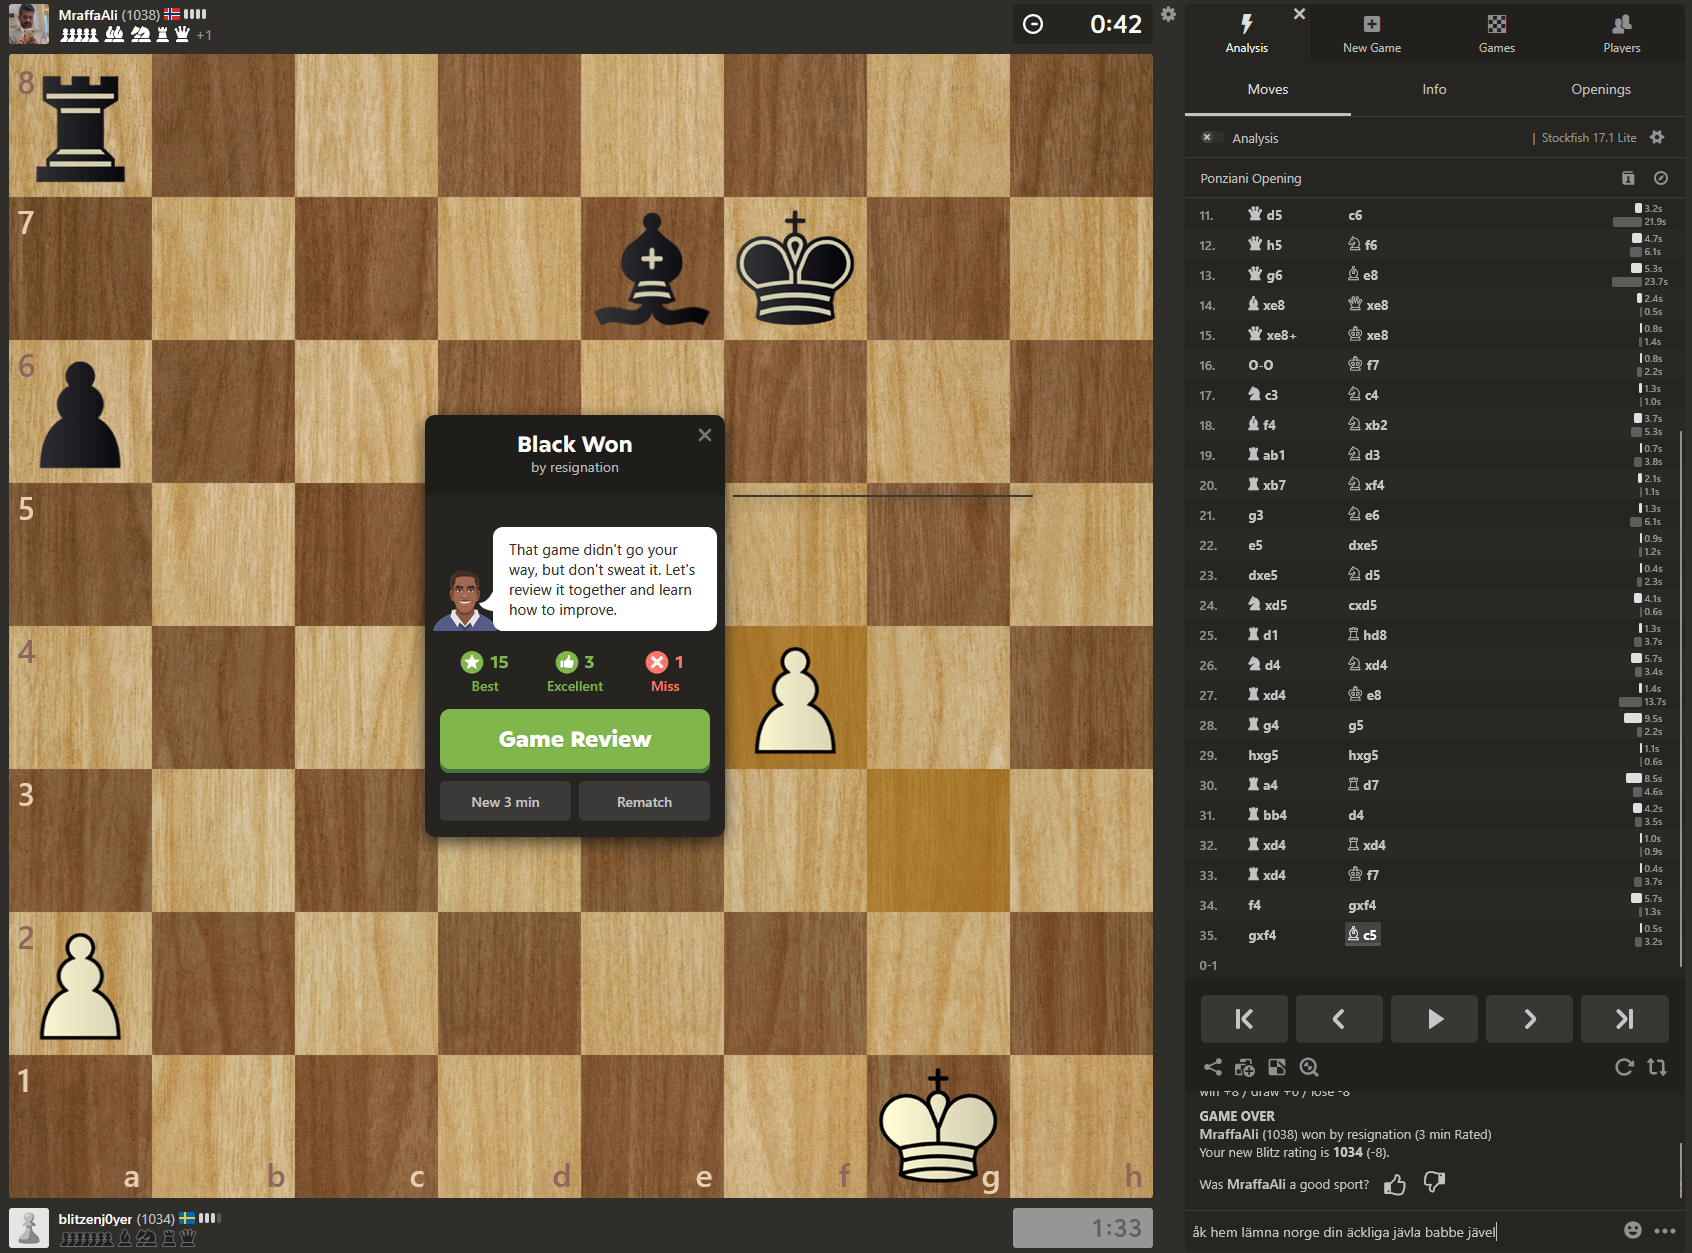The width and height of the screenshot is (1692, 1253).
Task: Open the emoji picker in chat
Action: click(1633, 1230)
